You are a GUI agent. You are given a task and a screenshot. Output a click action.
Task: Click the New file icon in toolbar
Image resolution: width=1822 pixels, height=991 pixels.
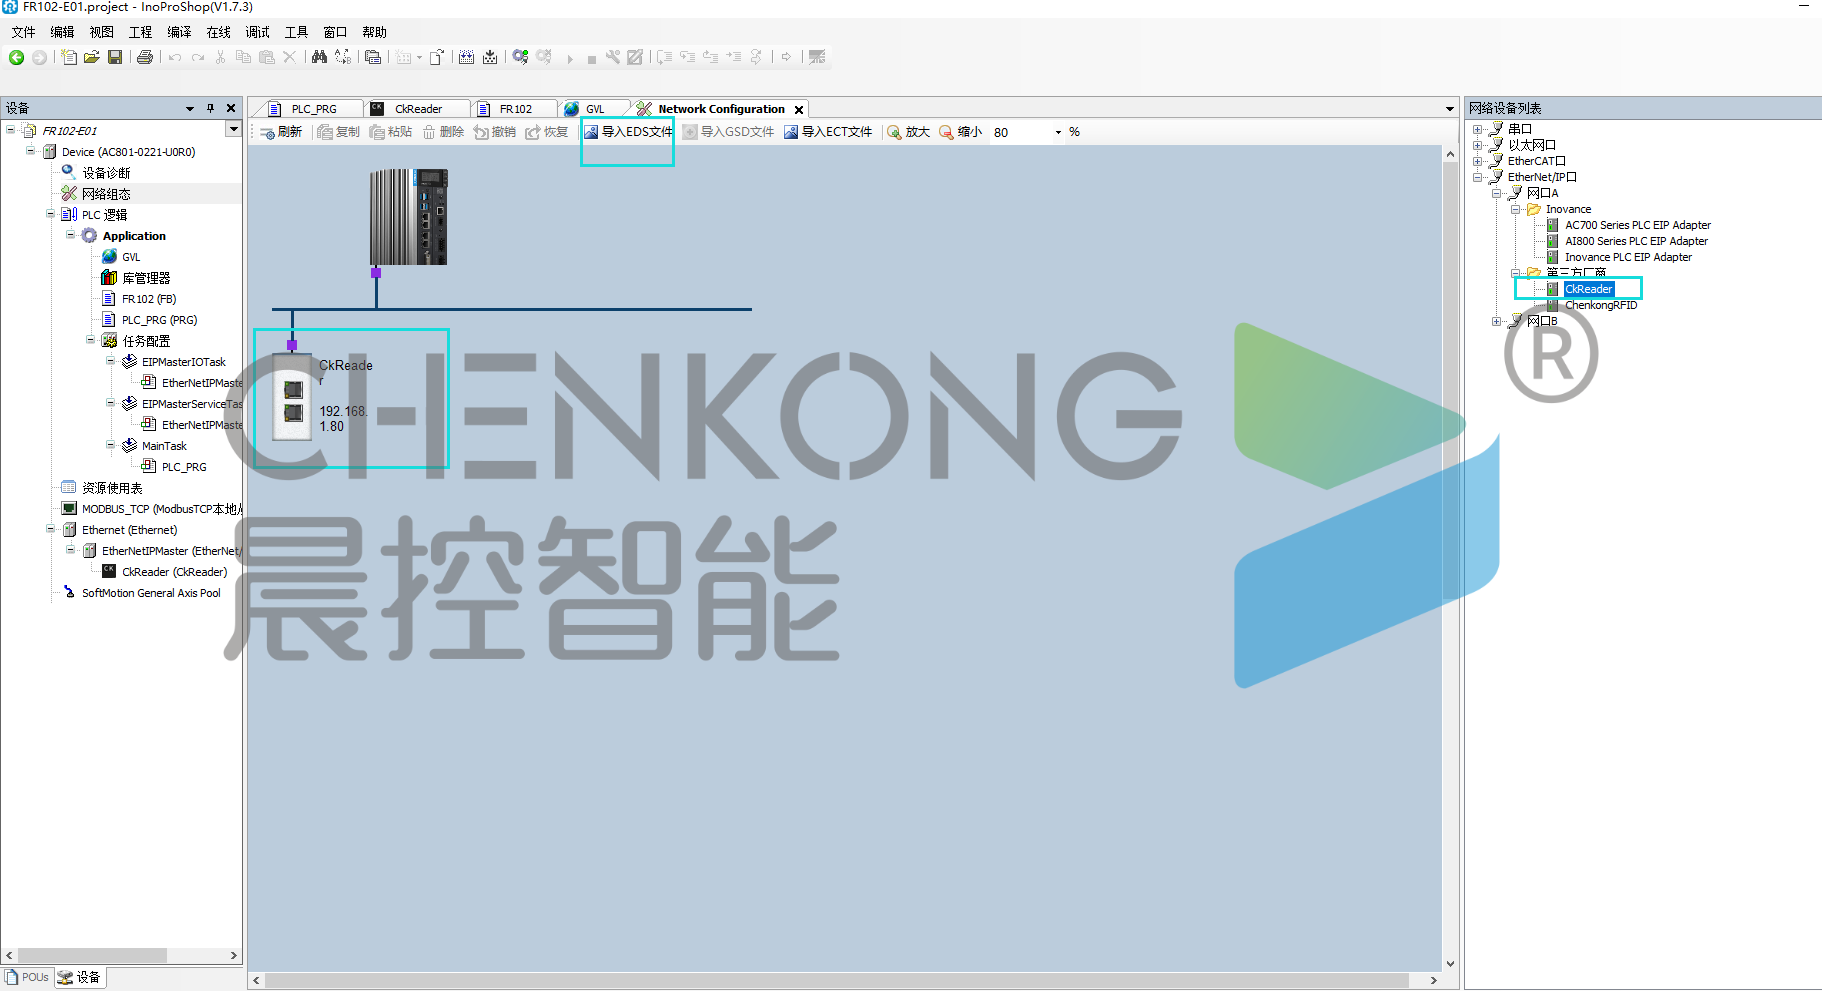pyautogui.click(x=68, y=57)
